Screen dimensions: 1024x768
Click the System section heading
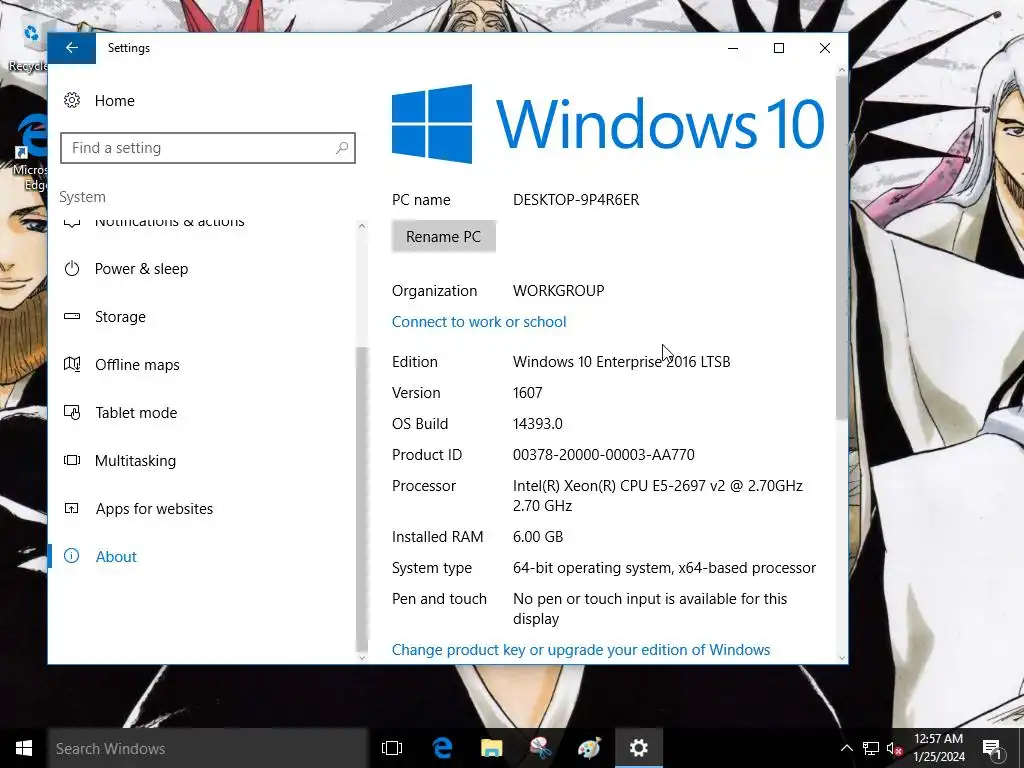pos(82,197)
